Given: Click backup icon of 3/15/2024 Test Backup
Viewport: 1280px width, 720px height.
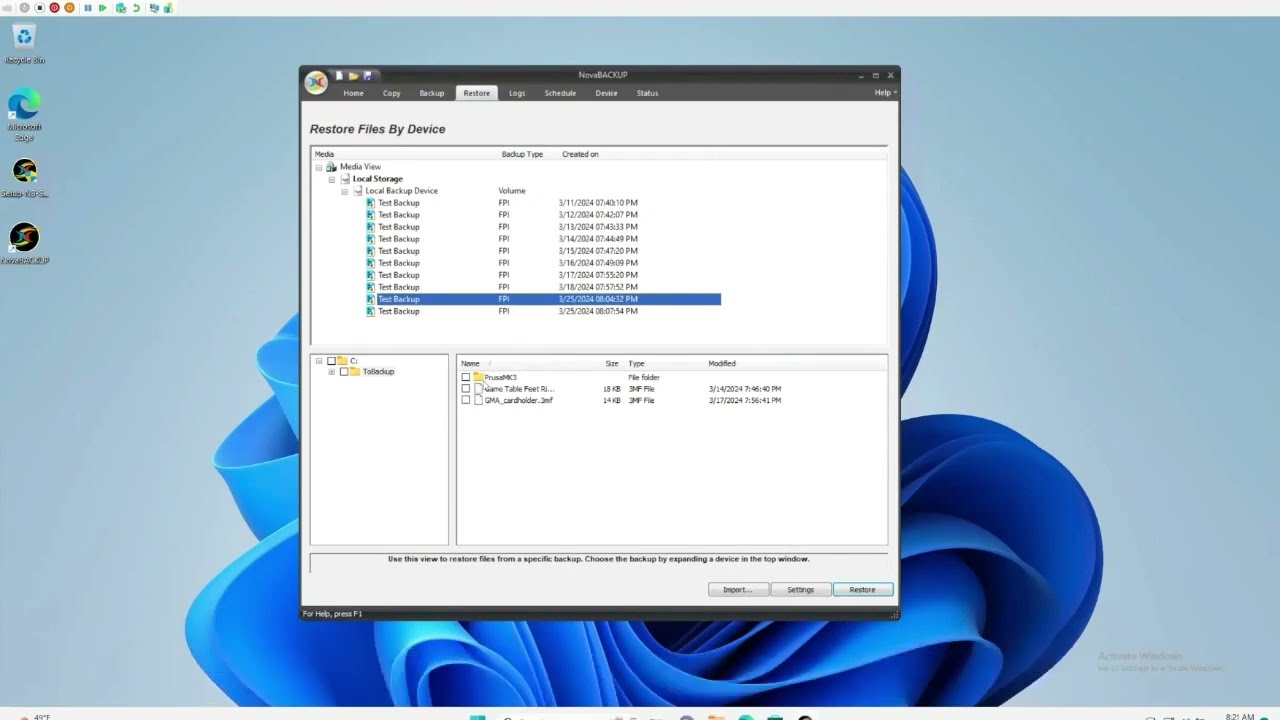Looking at the screenshot, I should pyautogui.click(x=370, y=251).
